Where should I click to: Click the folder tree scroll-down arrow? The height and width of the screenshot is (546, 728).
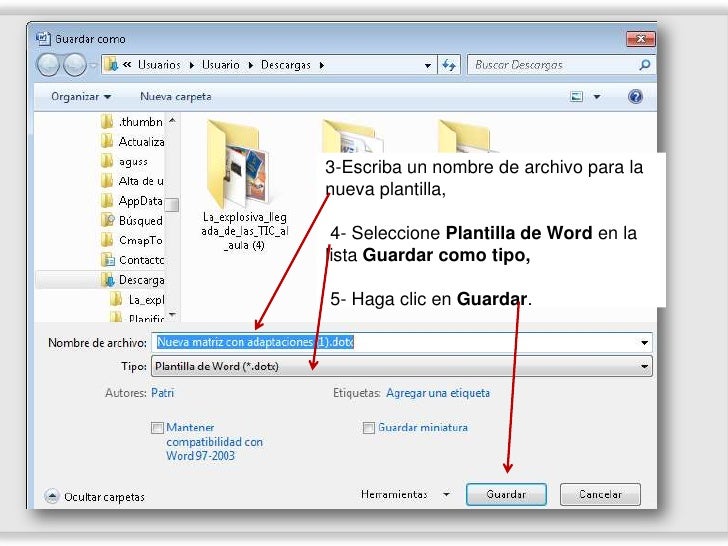[x=172, y=315]
